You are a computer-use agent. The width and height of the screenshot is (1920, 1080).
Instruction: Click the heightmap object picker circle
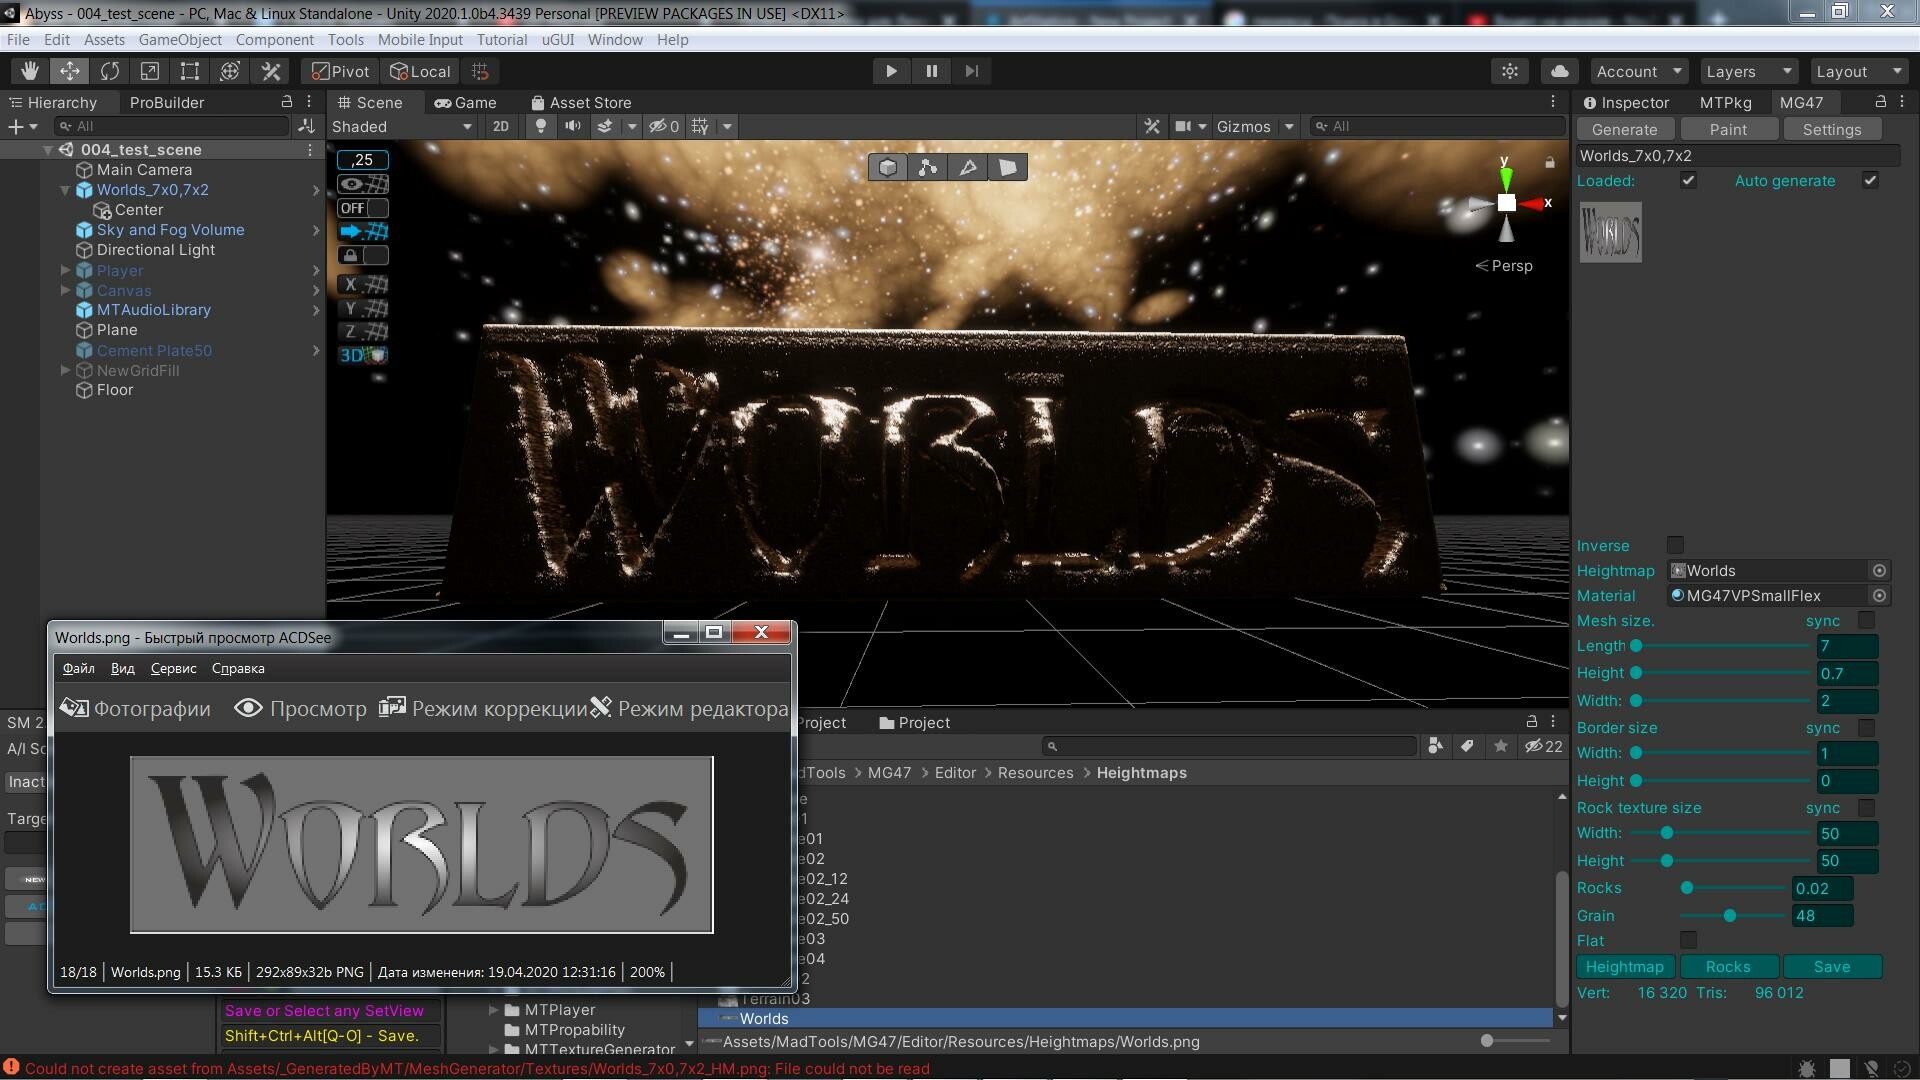(1879, 571)
